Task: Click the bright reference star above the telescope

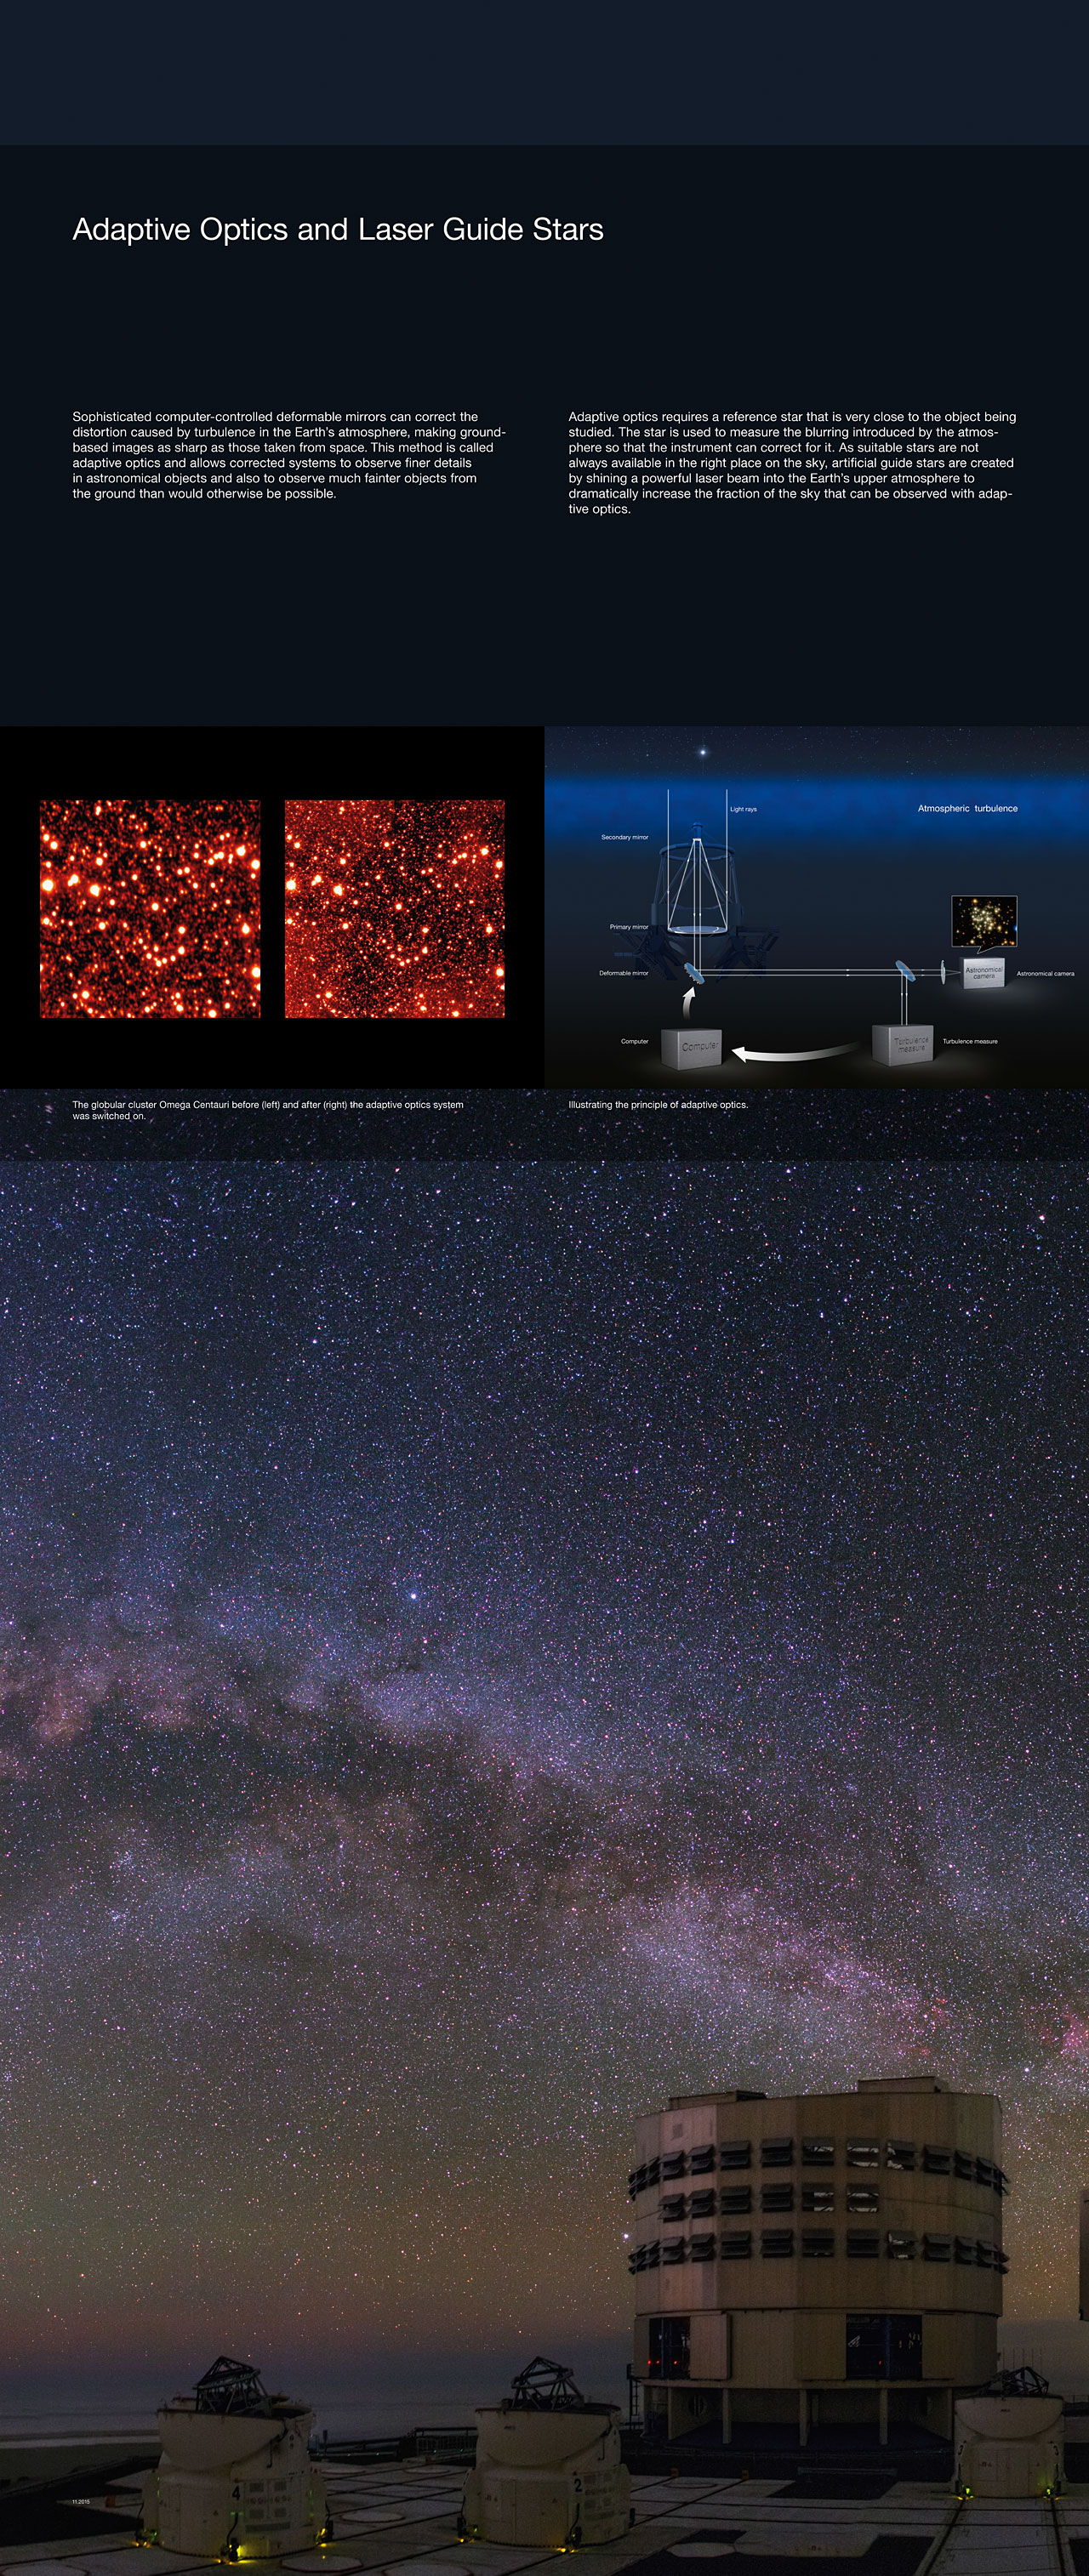Action: click(703, 751)
